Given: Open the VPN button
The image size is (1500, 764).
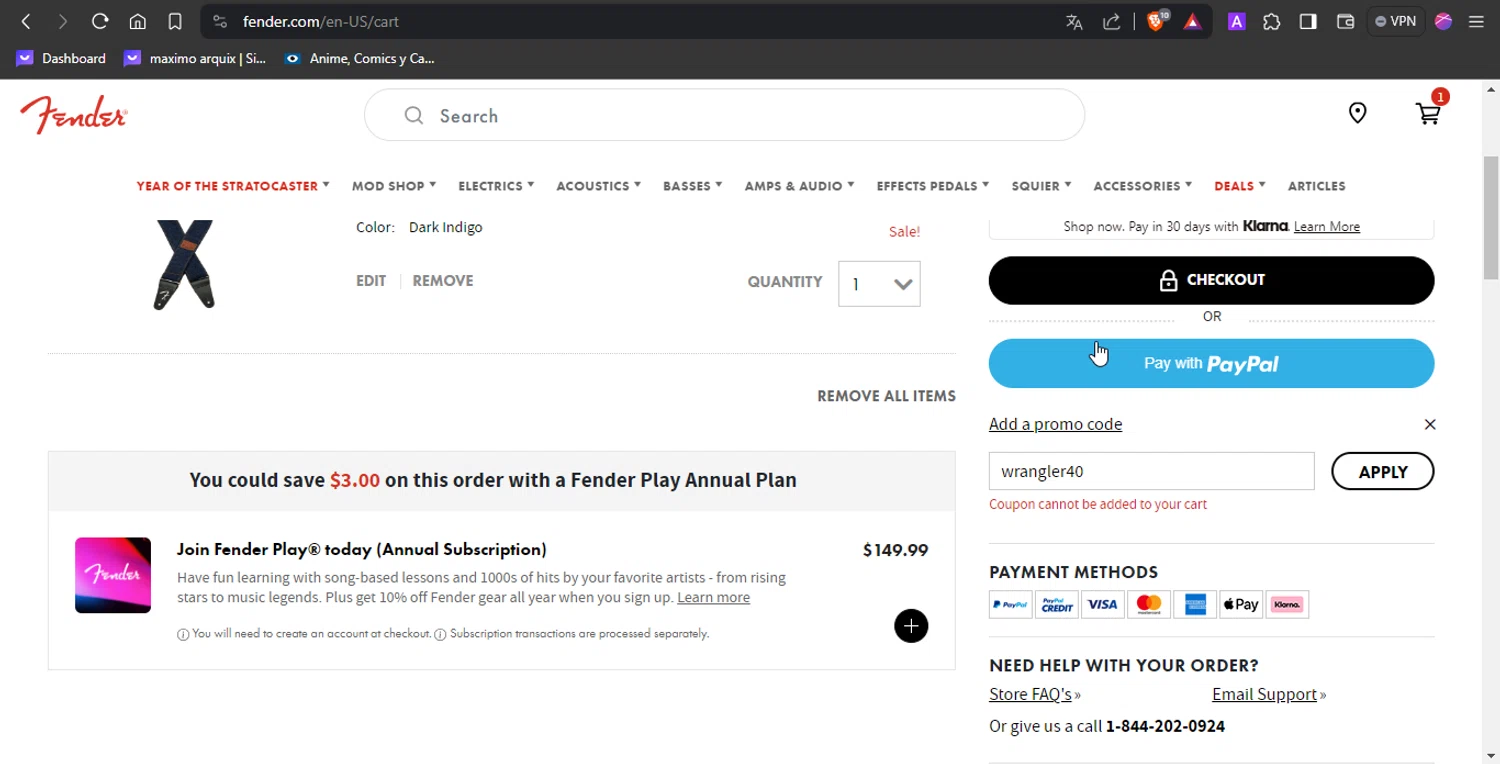Looking at the screenshot, I should tap(1396, 21).
